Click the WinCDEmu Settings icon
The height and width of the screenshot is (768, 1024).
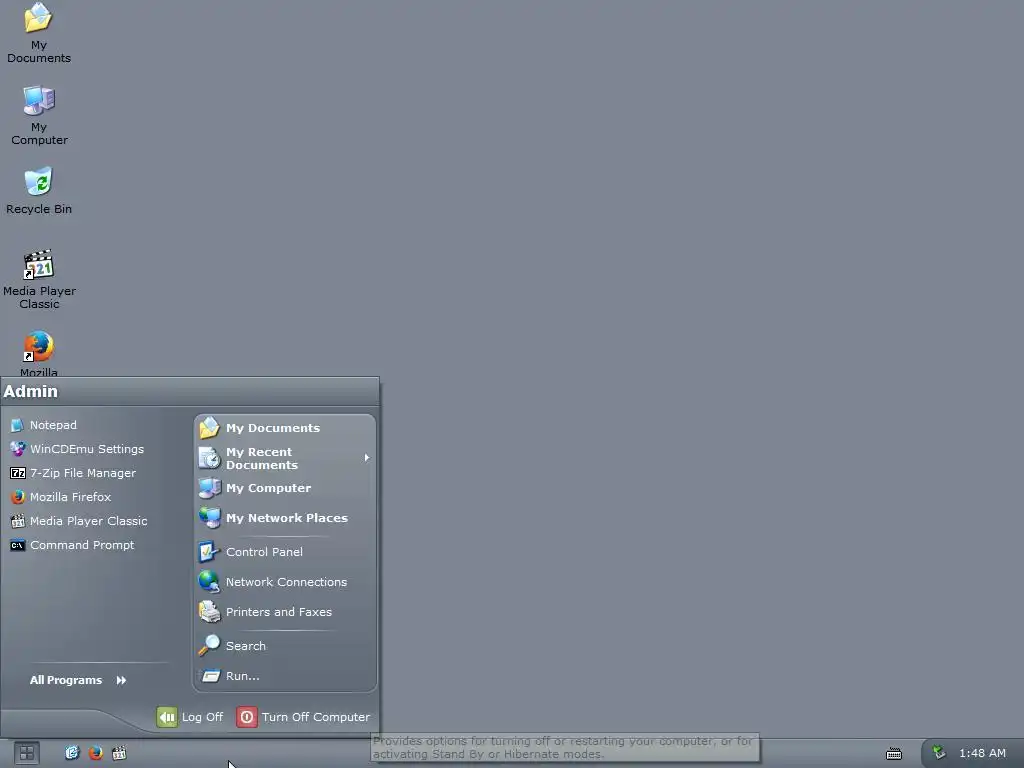pyautogui.click(x=18, y=449)
